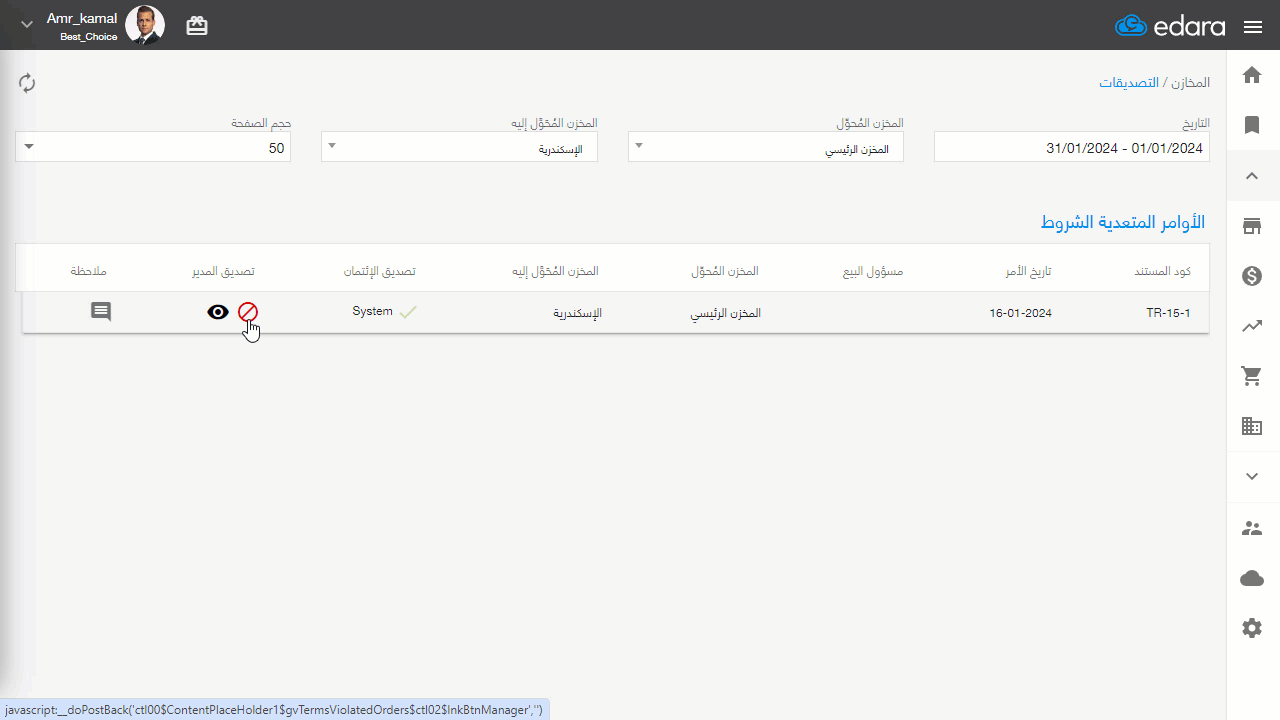Click the edara logo
The image size is (1280, 720).
click(x=1170, y=26)
